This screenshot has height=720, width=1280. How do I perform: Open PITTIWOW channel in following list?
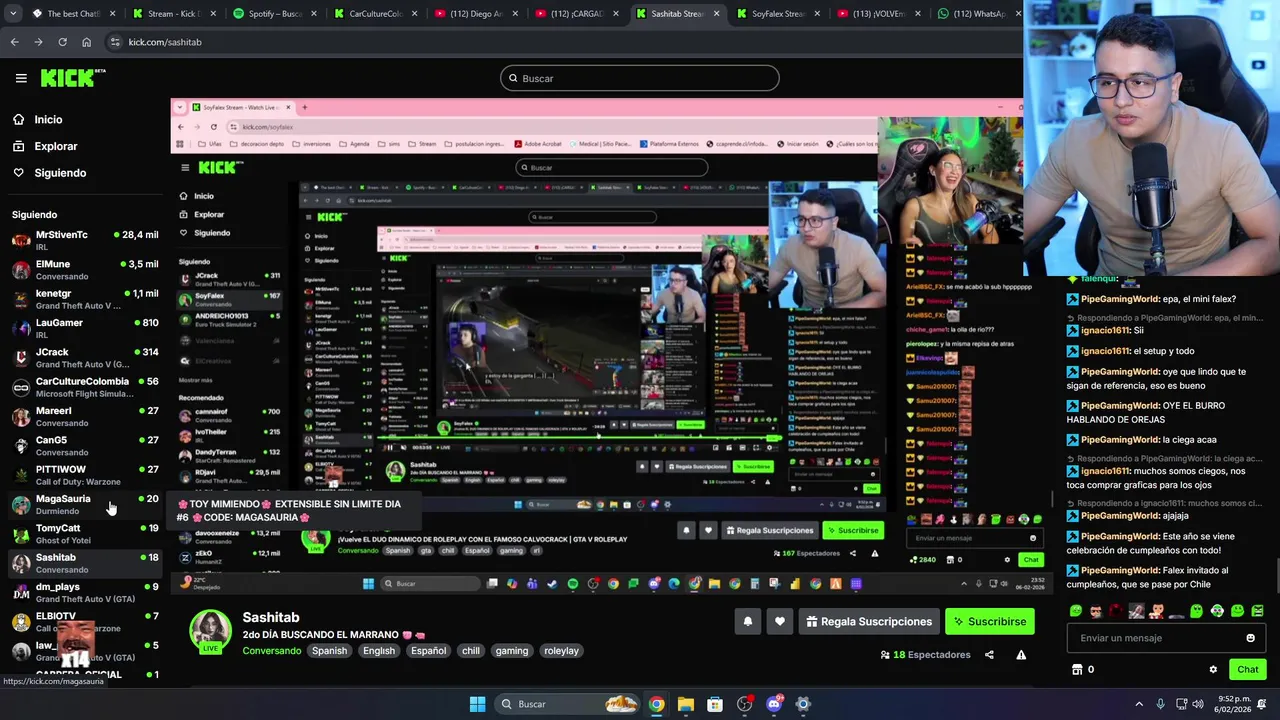[84, 475]
